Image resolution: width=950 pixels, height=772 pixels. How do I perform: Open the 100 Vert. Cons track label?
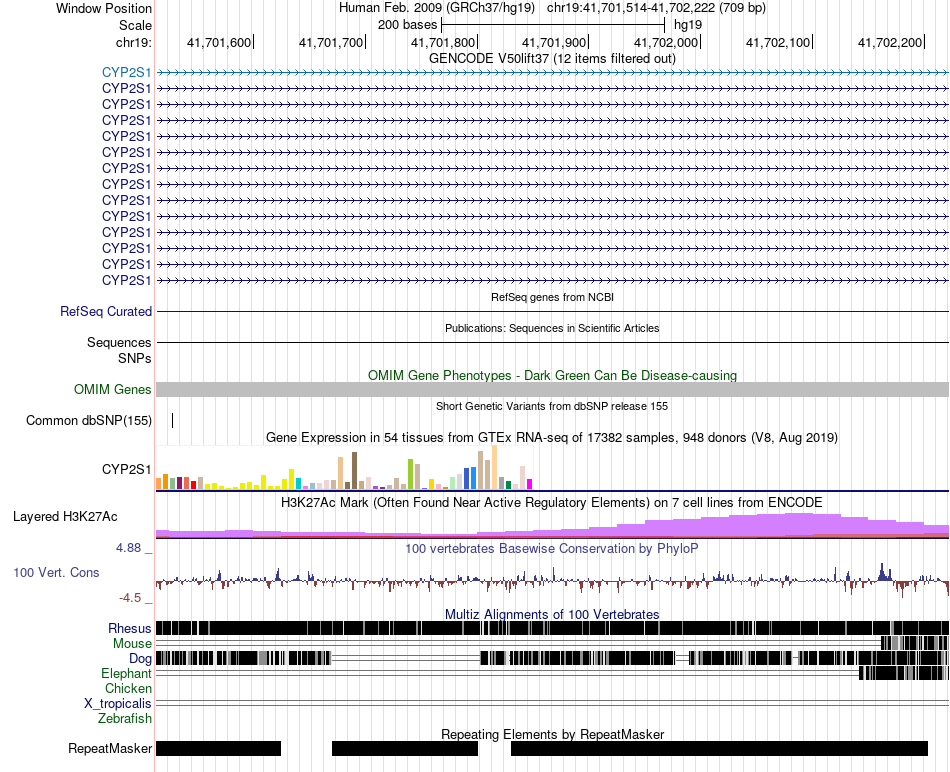click(x=56, y=573)
